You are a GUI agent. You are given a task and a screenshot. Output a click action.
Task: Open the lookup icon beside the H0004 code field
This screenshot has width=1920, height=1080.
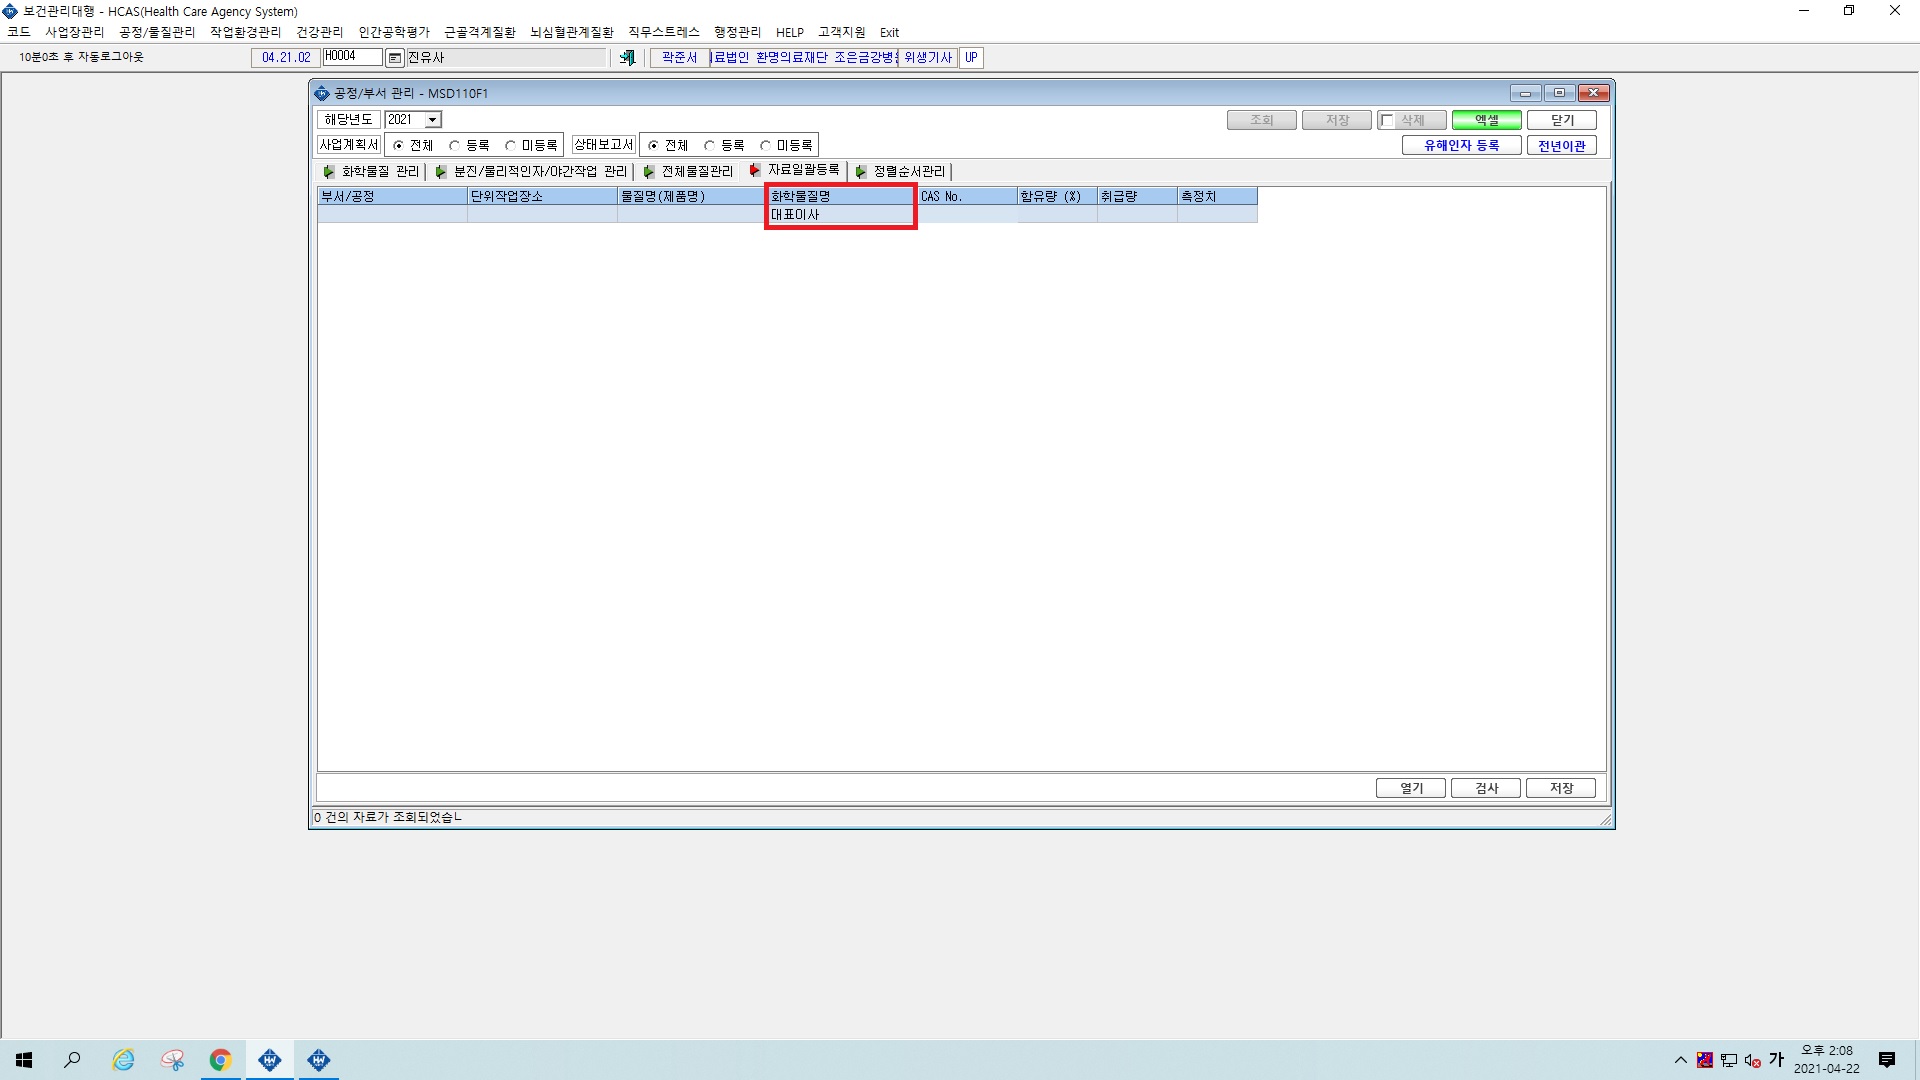click(395, 58)
